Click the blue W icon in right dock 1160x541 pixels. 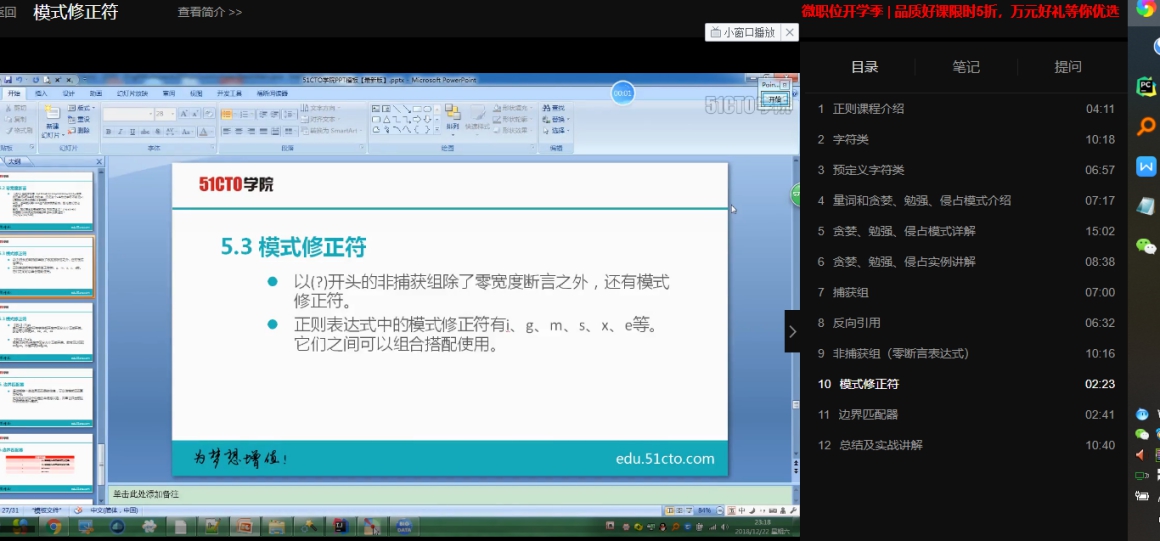1146,166
